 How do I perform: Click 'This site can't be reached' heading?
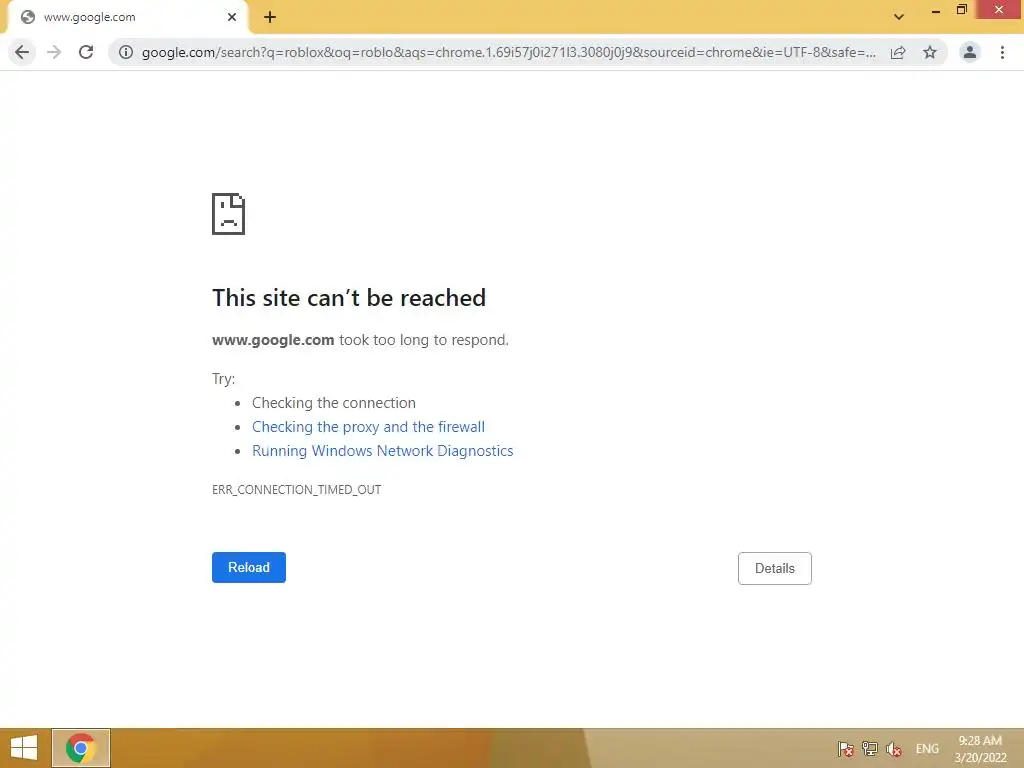click(349, 298)
